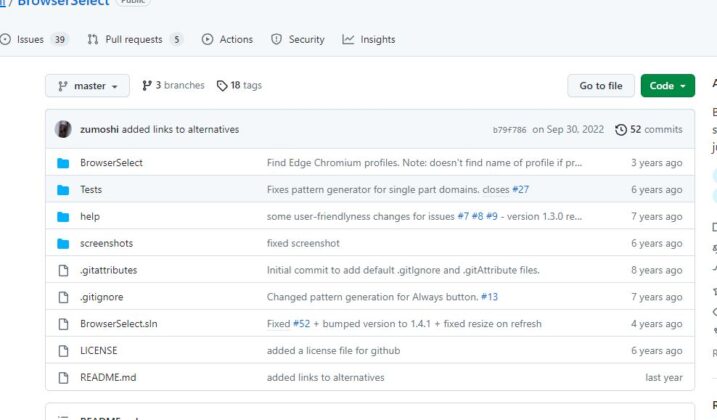Image resolution: width=717 pixels, height=420 pixels.
Task: Click the BrowserSelect folder icon
Action: click(63, 163)
